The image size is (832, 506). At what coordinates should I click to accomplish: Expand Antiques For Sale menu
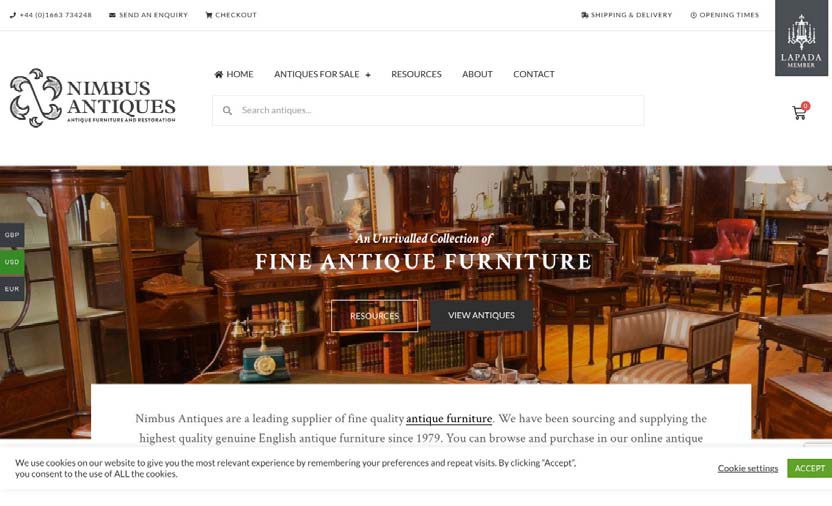pos(322,74)
